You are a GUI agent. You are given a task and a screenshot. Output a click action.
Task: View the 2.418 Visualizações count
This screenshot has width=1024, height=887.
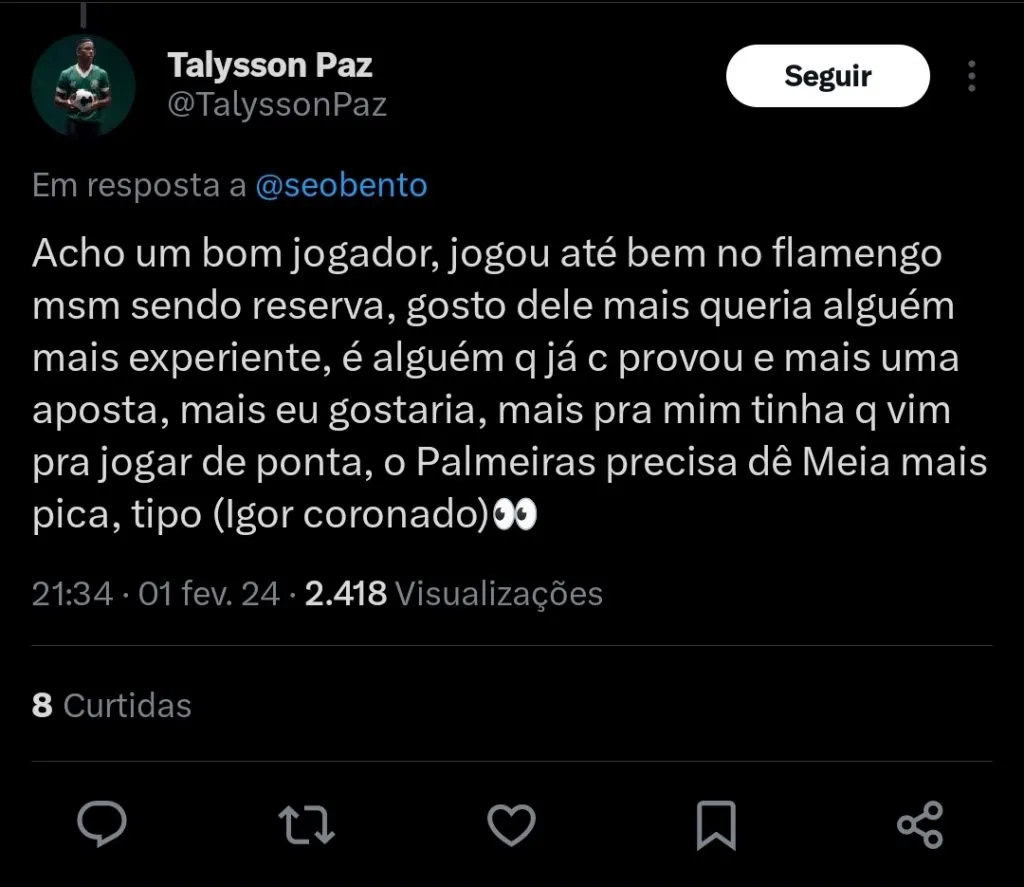[454, 594]
